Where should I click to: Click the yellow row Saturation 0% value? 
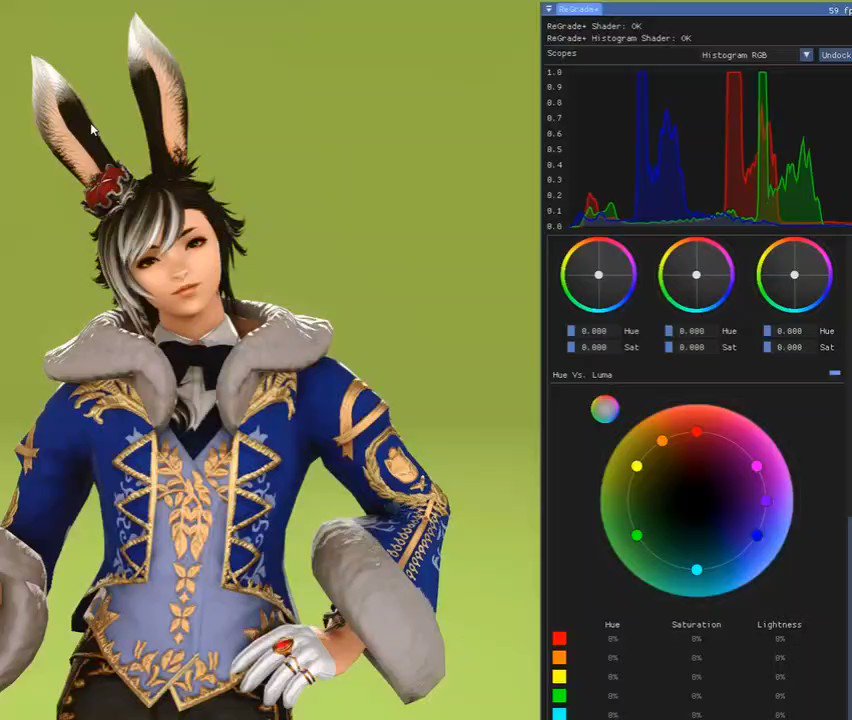click(696, 677)
